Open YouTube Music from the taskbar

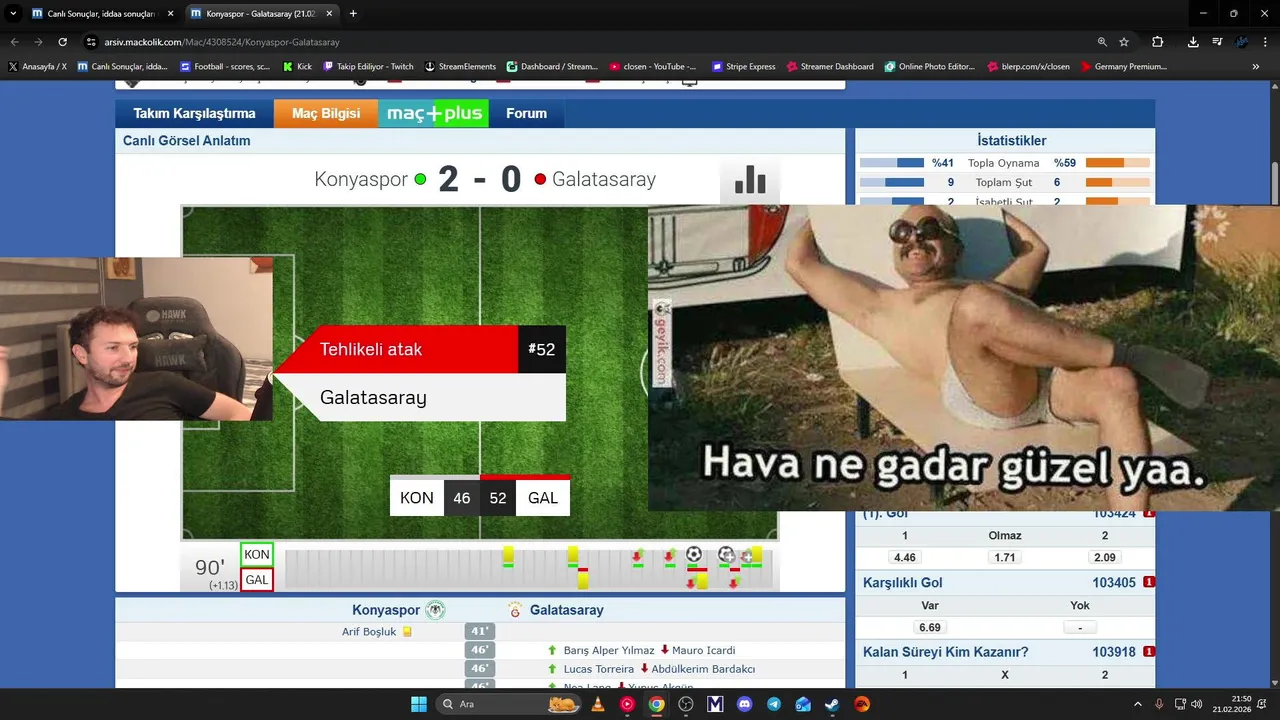coord(627,704)
